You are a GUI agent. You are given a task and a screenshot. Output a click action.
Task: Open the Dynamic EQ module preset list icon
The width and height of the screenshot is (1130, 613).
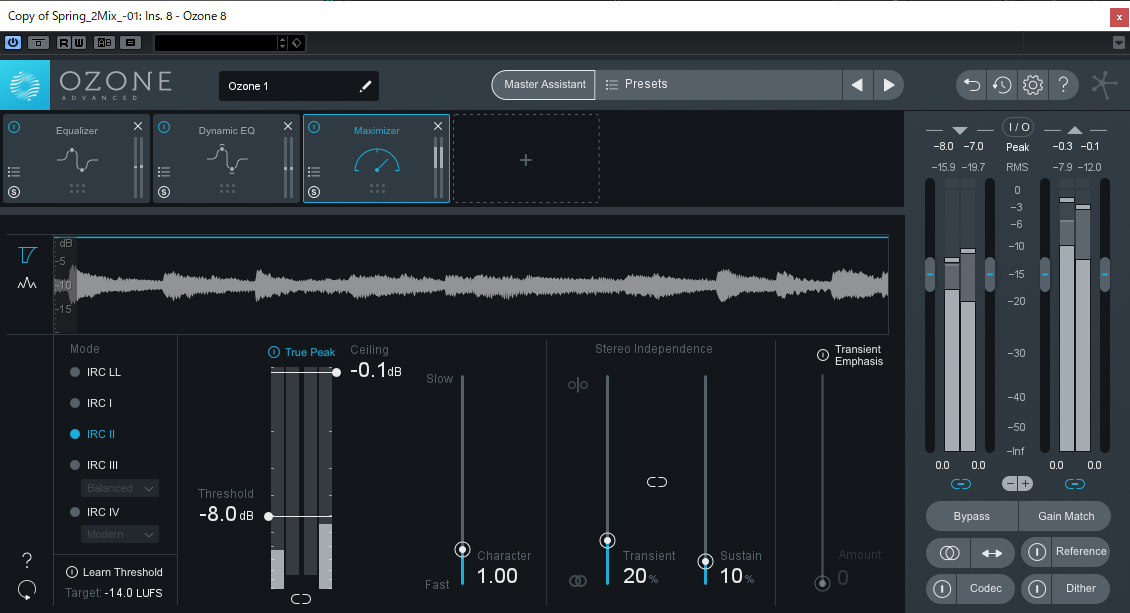point(164,172)
